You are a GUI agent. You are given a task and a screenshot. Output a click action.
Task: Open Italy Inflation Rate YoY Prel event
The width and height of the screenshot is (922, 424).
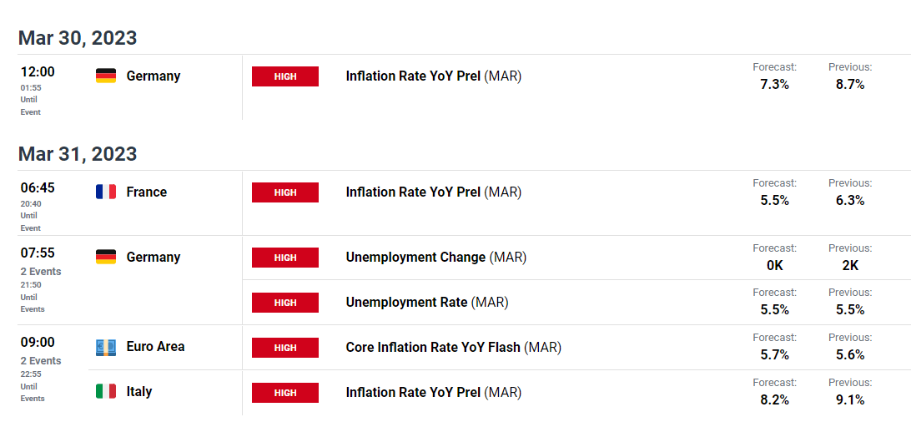(x=433, y=392)
